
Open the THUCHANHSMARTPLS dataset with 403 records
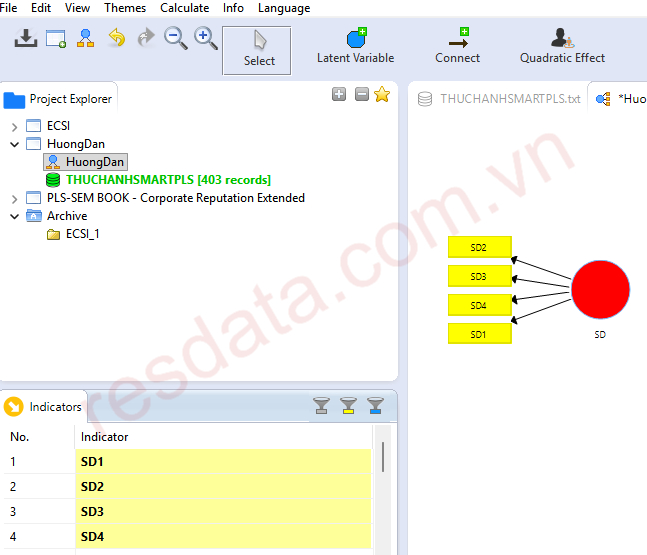(167, 180)
